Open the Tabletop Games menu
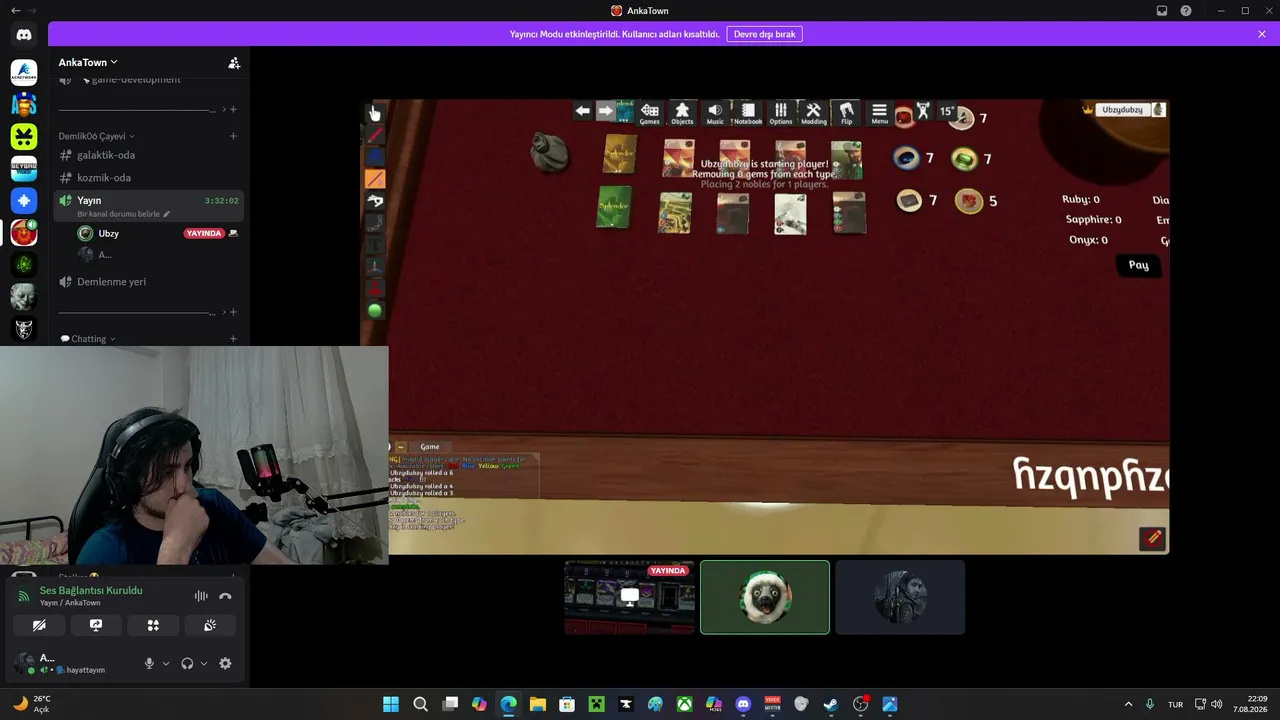Viewport: 1280px width, 720px height. pyautogui.click(x=650, y=113)
